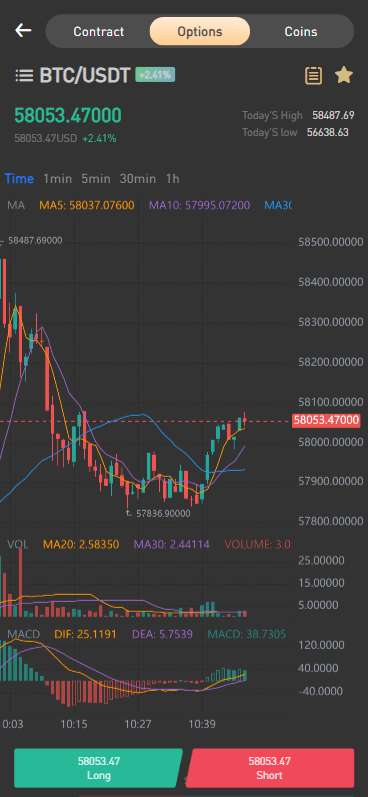Click the red Short button
The height and width of the screenshot is (797, 368).
coord(270,768)
